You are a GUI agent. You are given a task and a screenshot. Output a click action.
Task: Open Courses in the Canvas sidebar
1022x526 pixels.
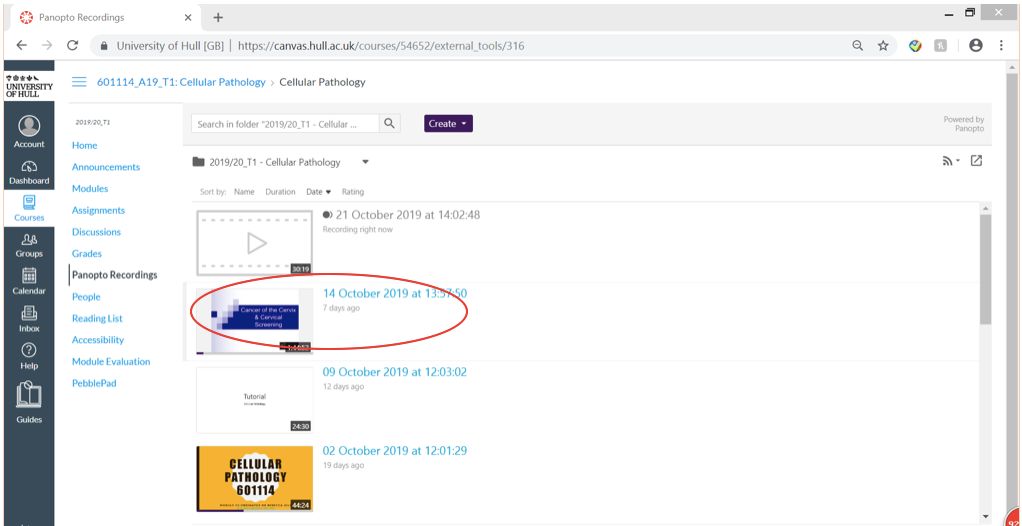coord(29,209)
